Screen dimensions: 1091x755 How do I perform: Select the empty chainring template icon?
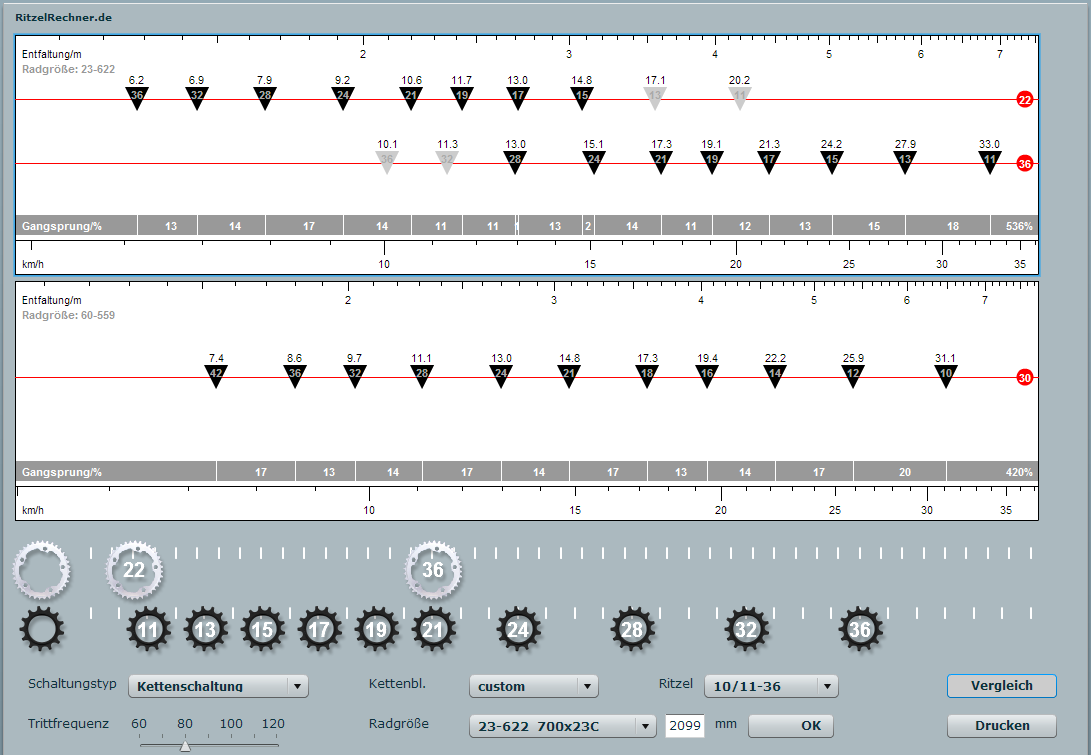tap(41, 570)
